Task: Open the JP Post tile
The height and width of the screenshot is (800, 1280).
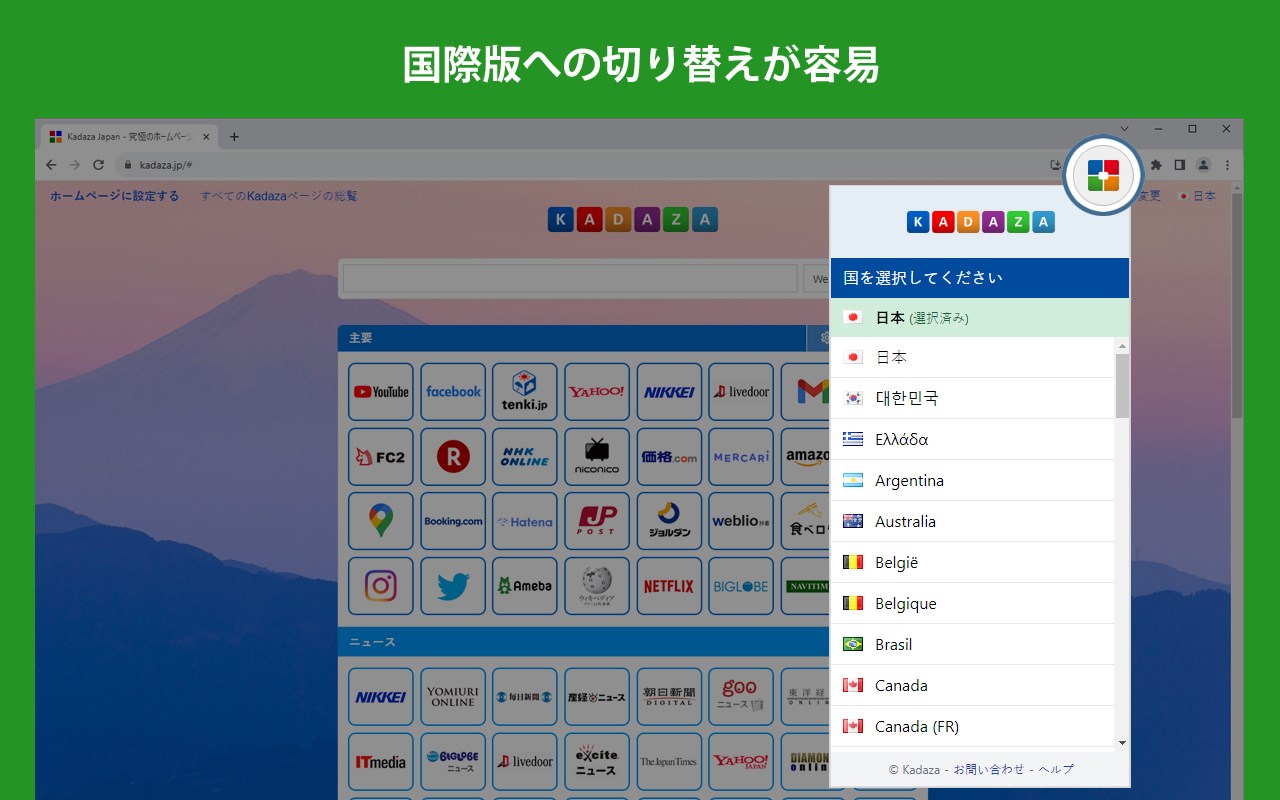Action: pos(597,521)
